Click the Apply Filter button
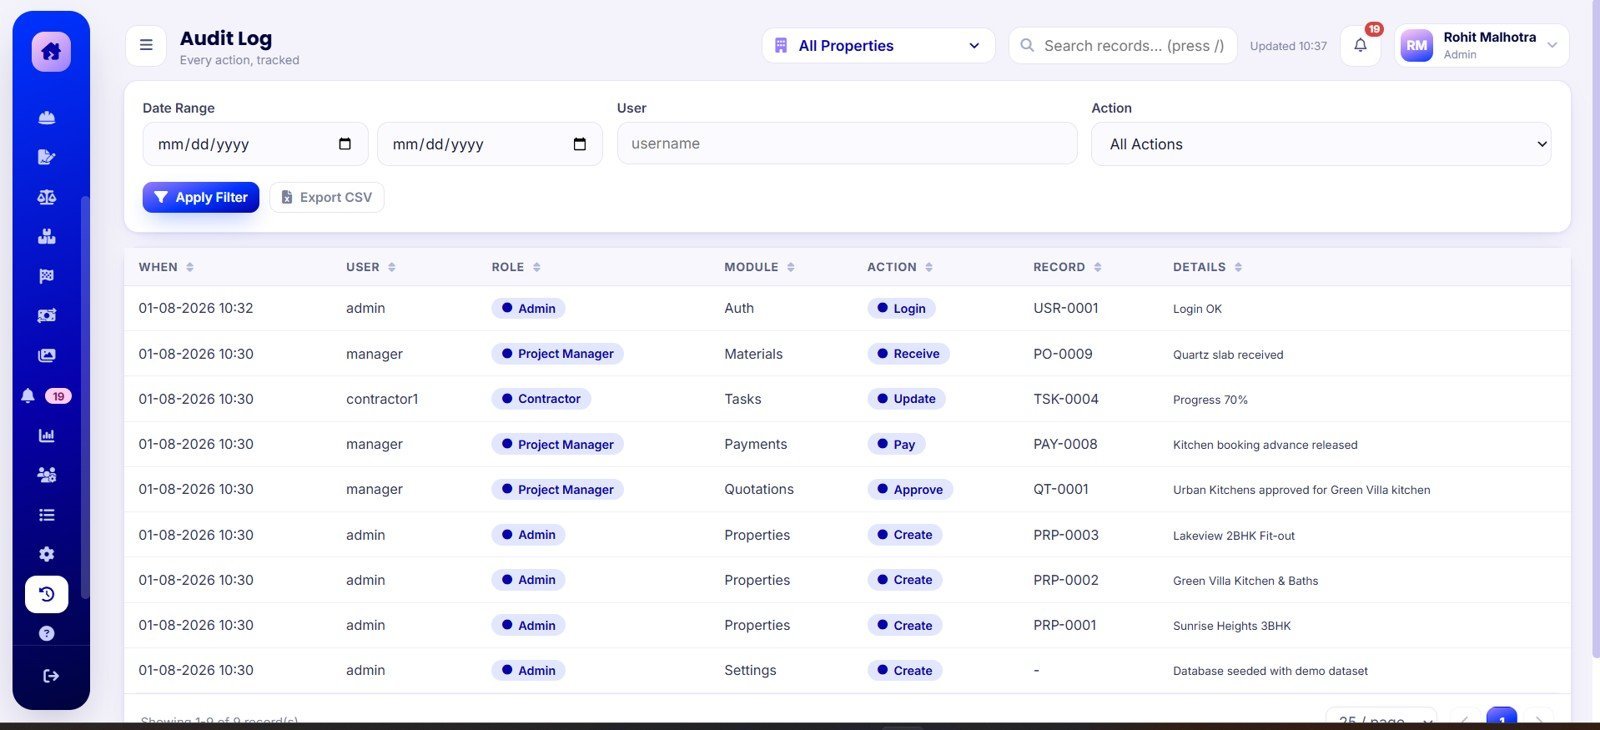Screen dimensions: 1600x730 [201, 197]
